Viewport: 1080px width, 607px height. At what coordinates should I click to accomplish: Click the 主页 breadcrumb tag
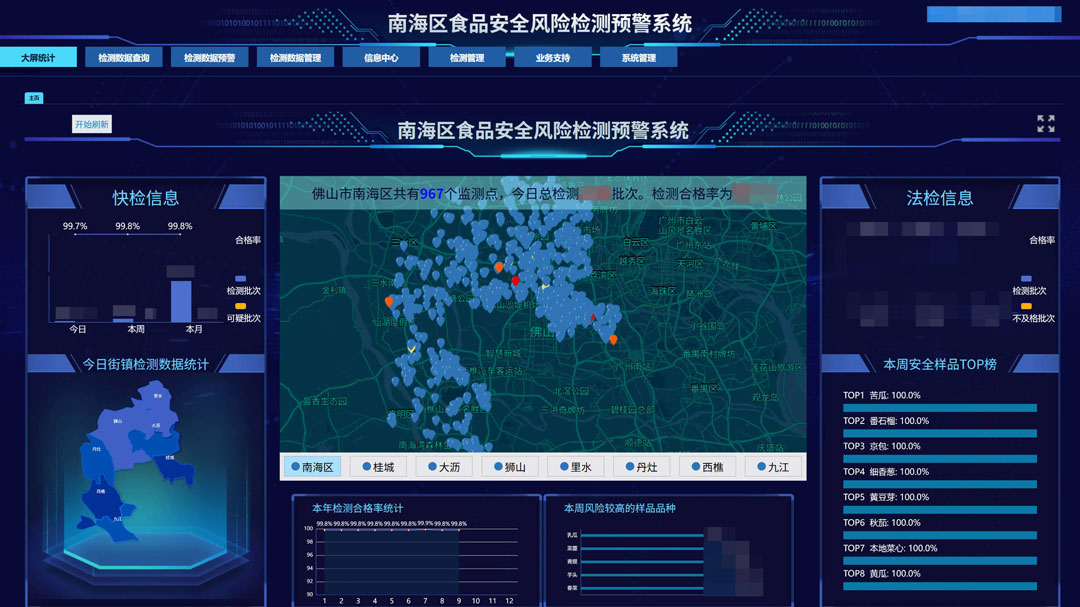click(x=34, y=98)
